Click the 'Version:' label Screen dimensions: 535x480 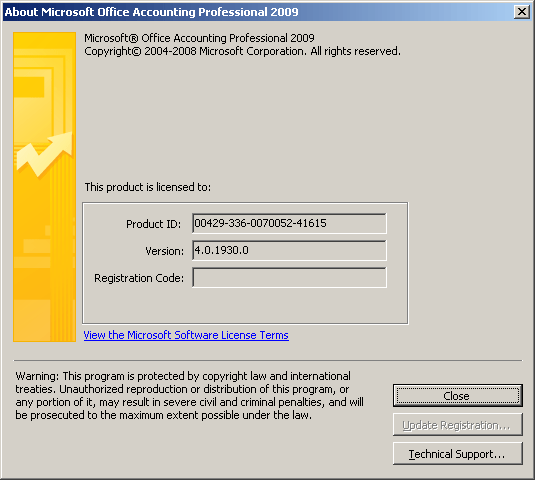pos(164,251)
